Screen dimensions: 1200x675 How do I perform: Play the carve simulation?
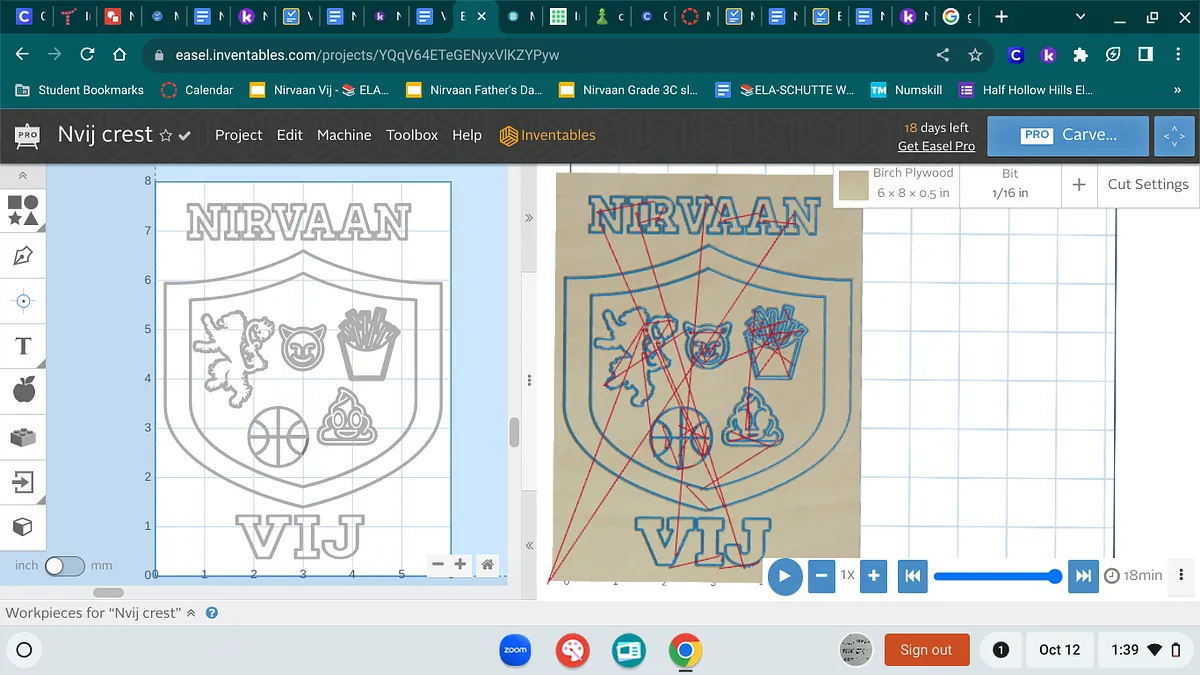tap(785, 576)
